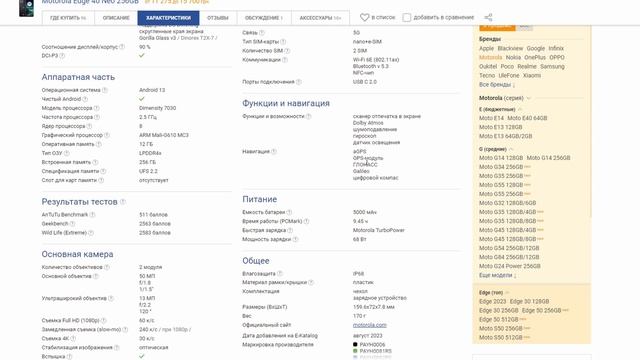Open the motorola.com official site link

click(x=369, y=325)
